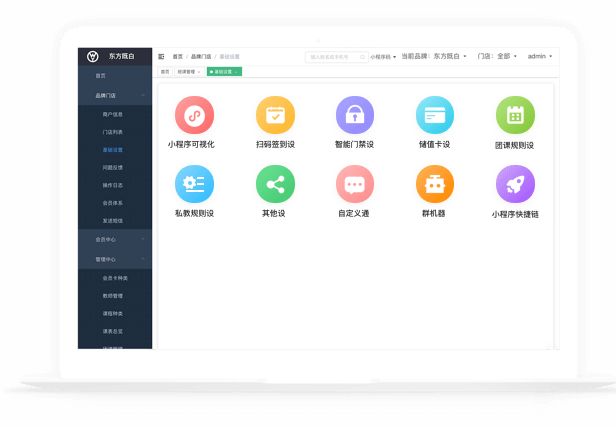Open the 小程序可视化 red icon
616x426 pixels.
point(194,116)
